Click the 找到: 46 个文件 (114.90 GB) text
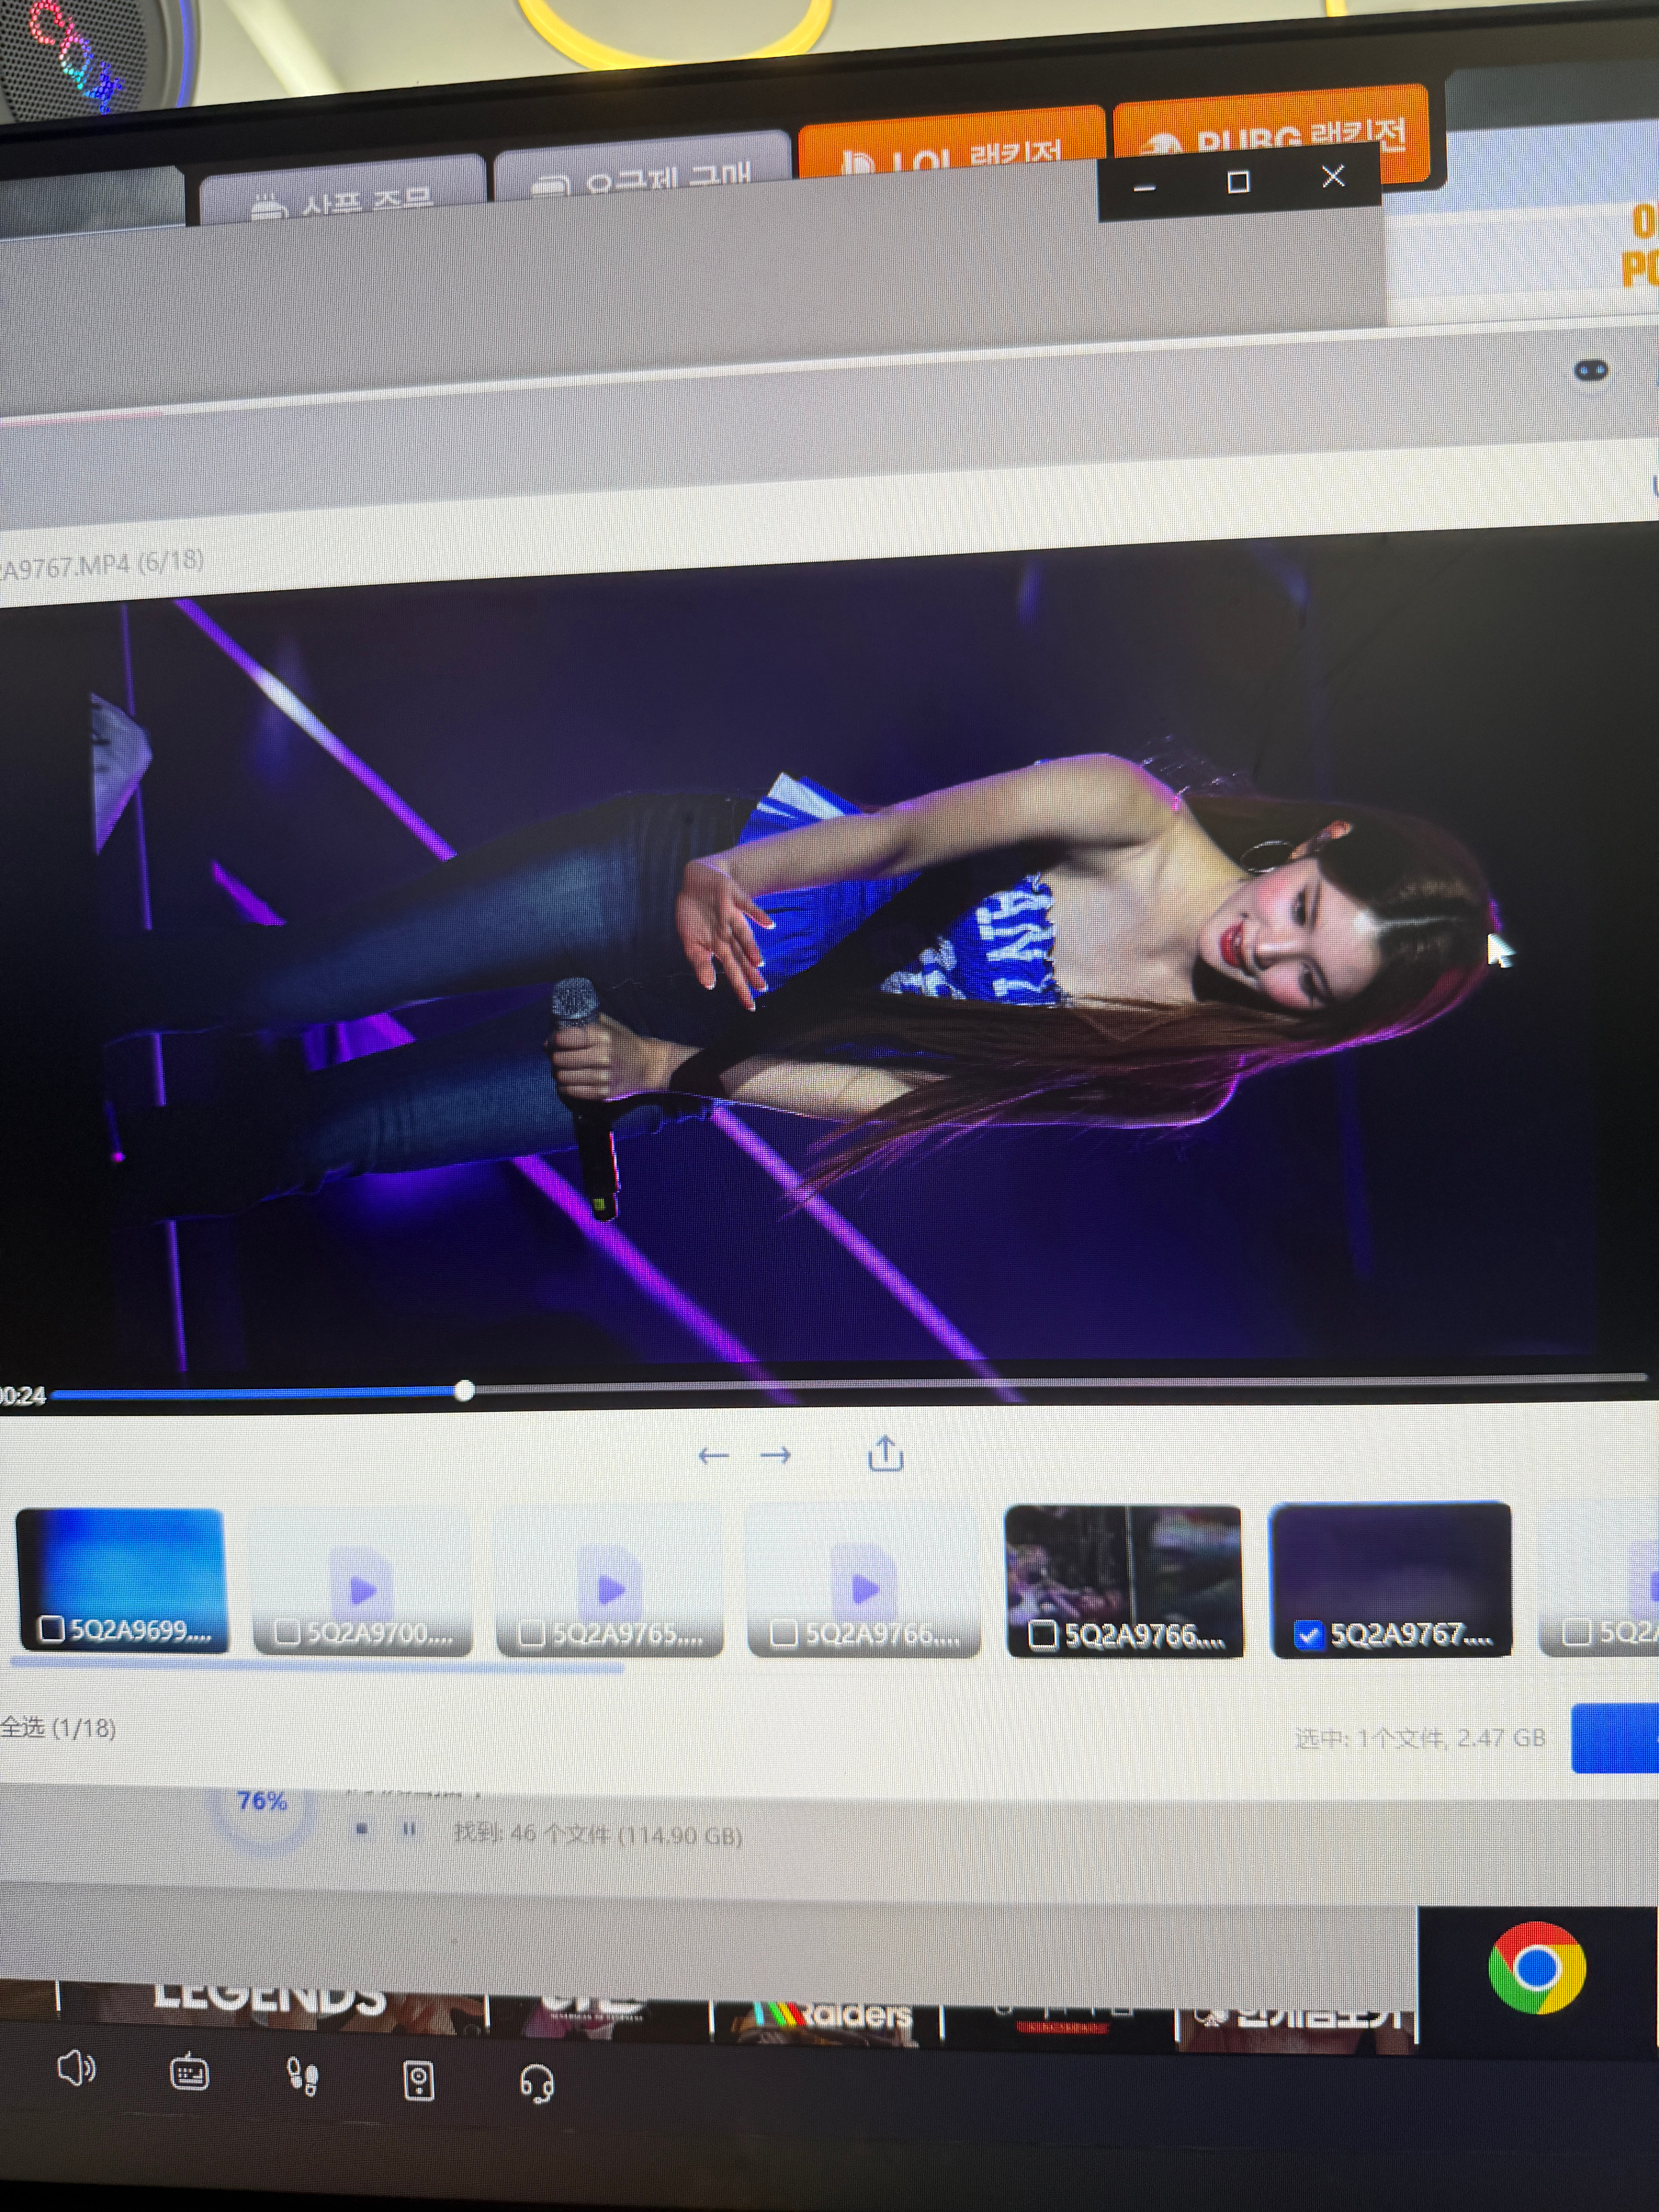 597,1834
